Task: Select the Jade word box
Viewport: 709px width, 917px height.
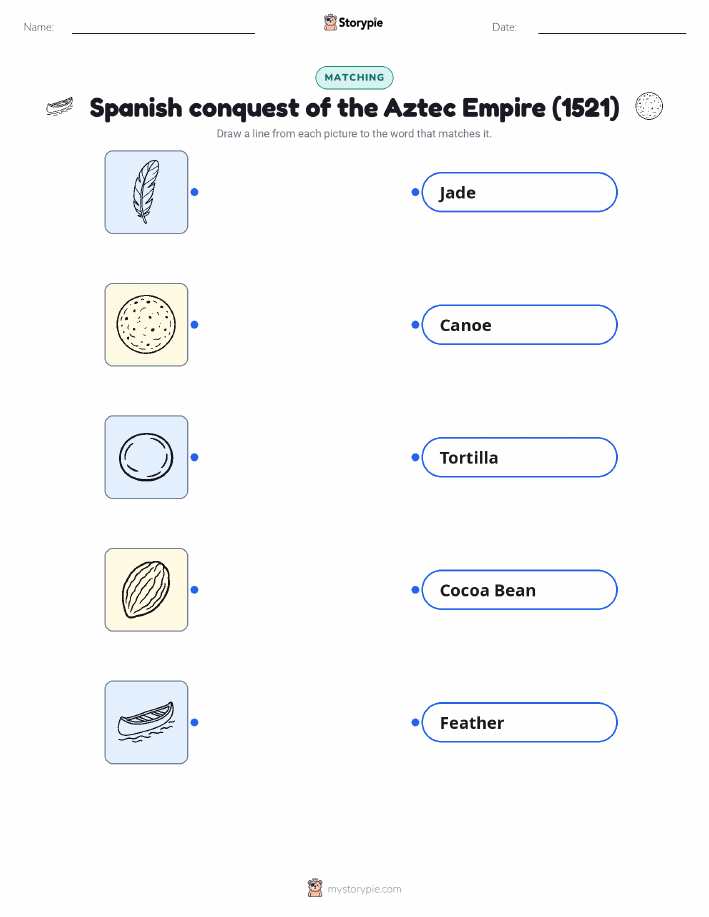Action: click(519, 192)
